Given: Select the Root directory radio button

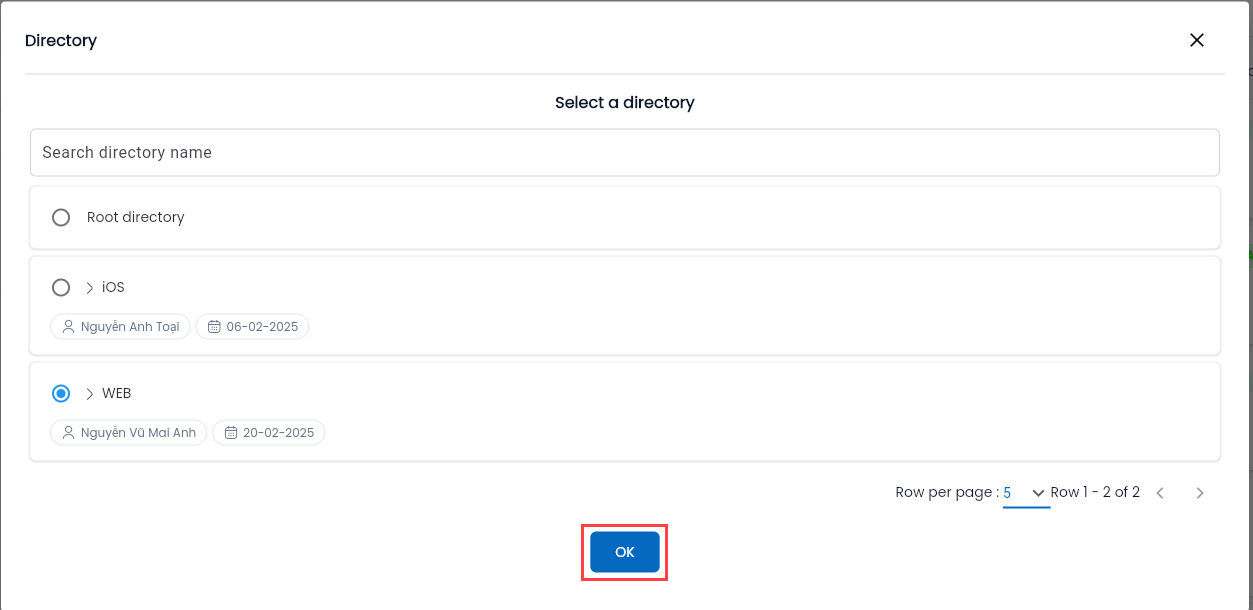Looking at the screenshot, I should [61, 217].
